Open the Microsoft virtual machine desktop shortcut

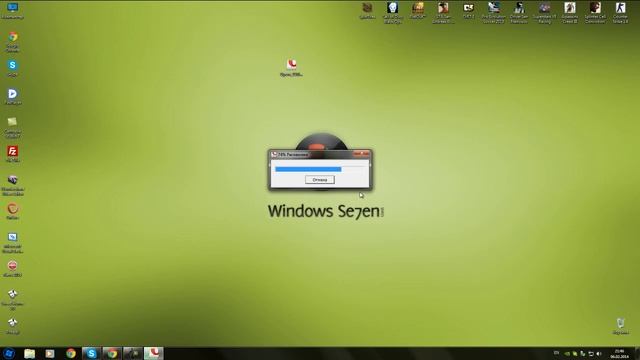click(x=13, y=242)
